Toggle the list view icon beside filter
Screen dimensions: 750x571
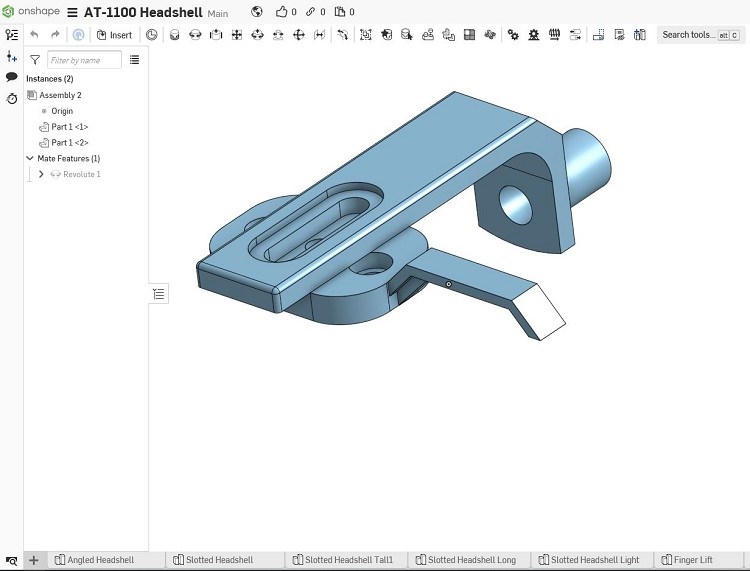[134, 60]
